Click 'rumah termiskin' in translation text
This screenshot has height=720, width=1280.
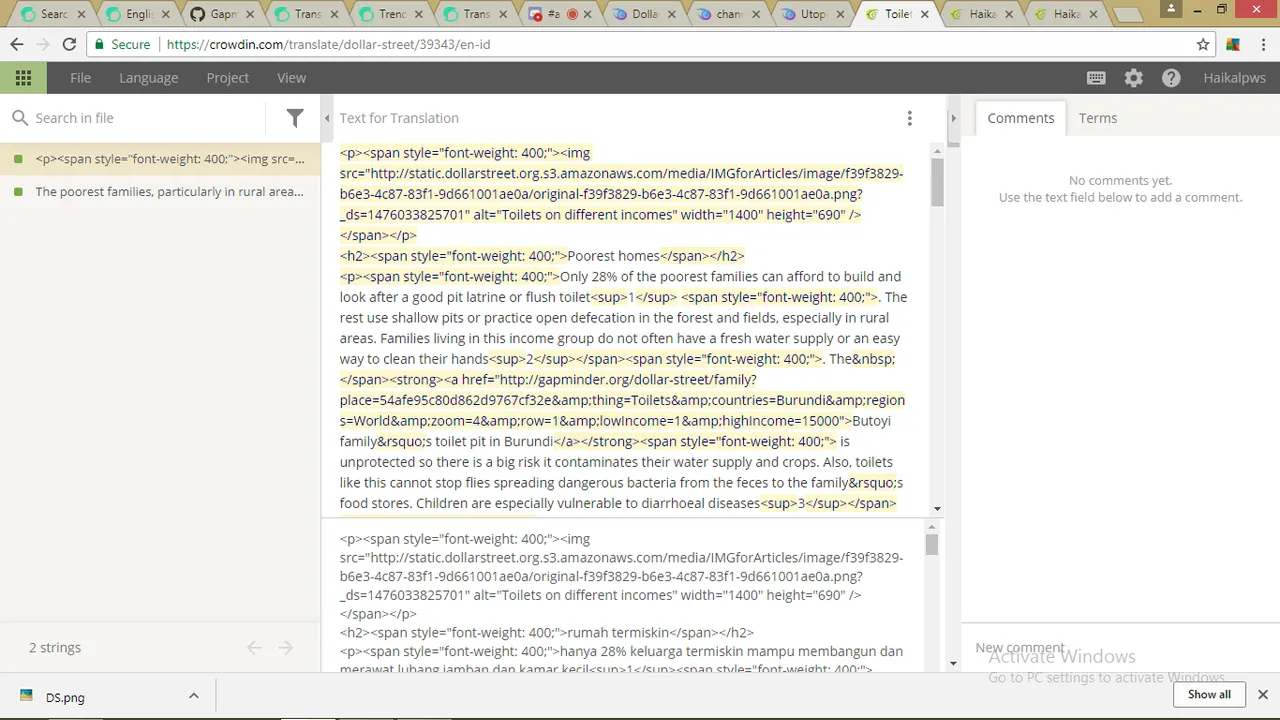click(619, 633)
